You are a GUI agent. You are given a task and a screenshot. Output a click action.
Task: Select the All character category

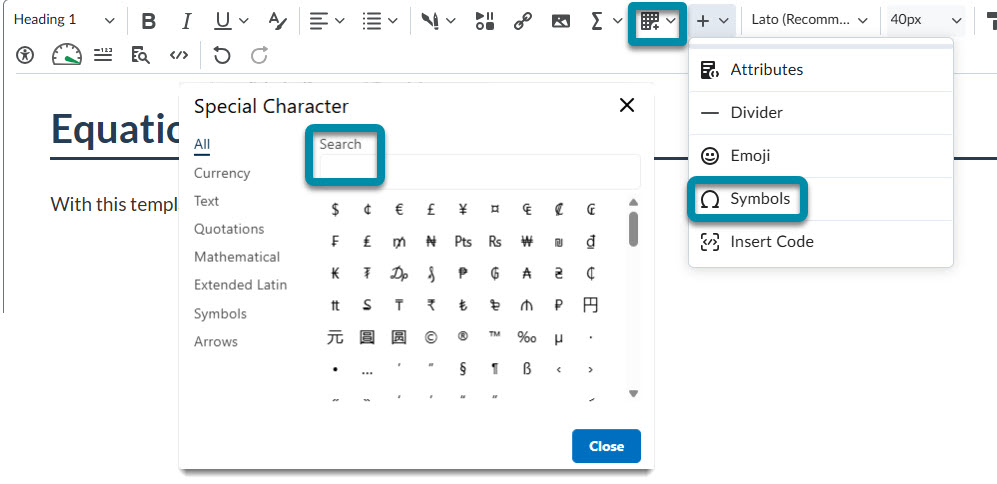(x=202, y=144)
